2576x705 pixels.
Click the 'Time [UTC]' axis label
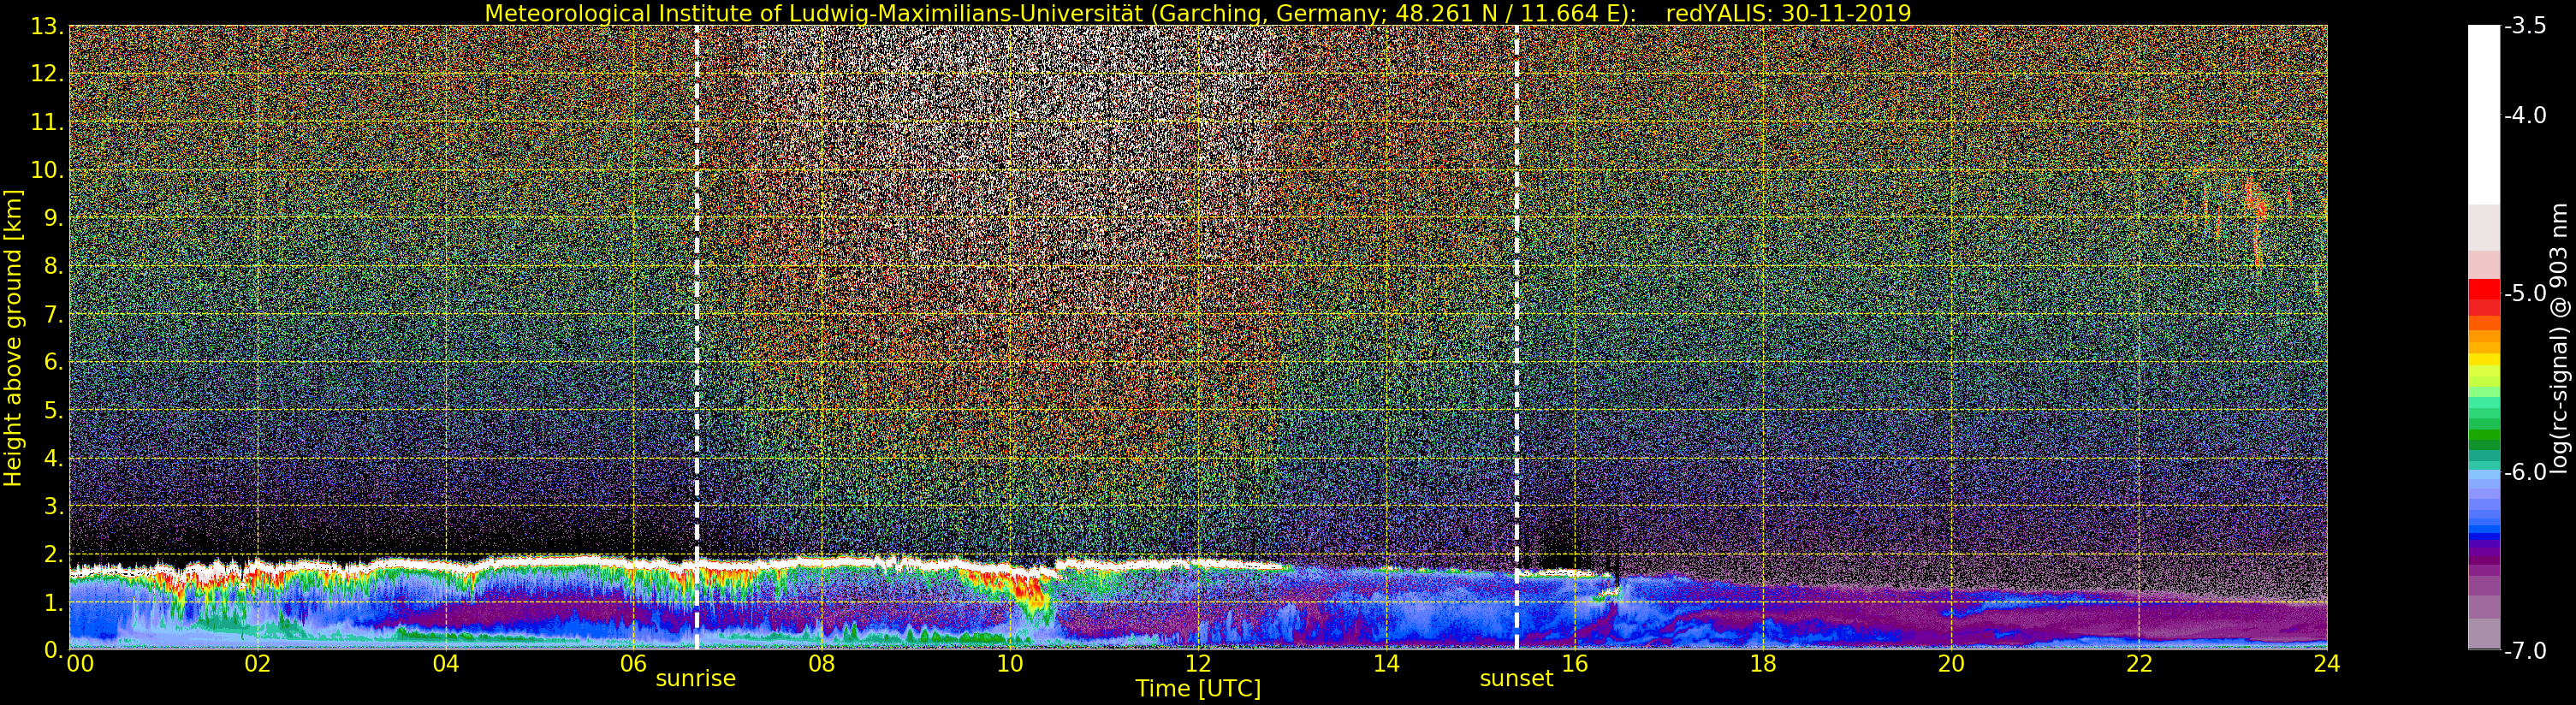coord(1198,689)
